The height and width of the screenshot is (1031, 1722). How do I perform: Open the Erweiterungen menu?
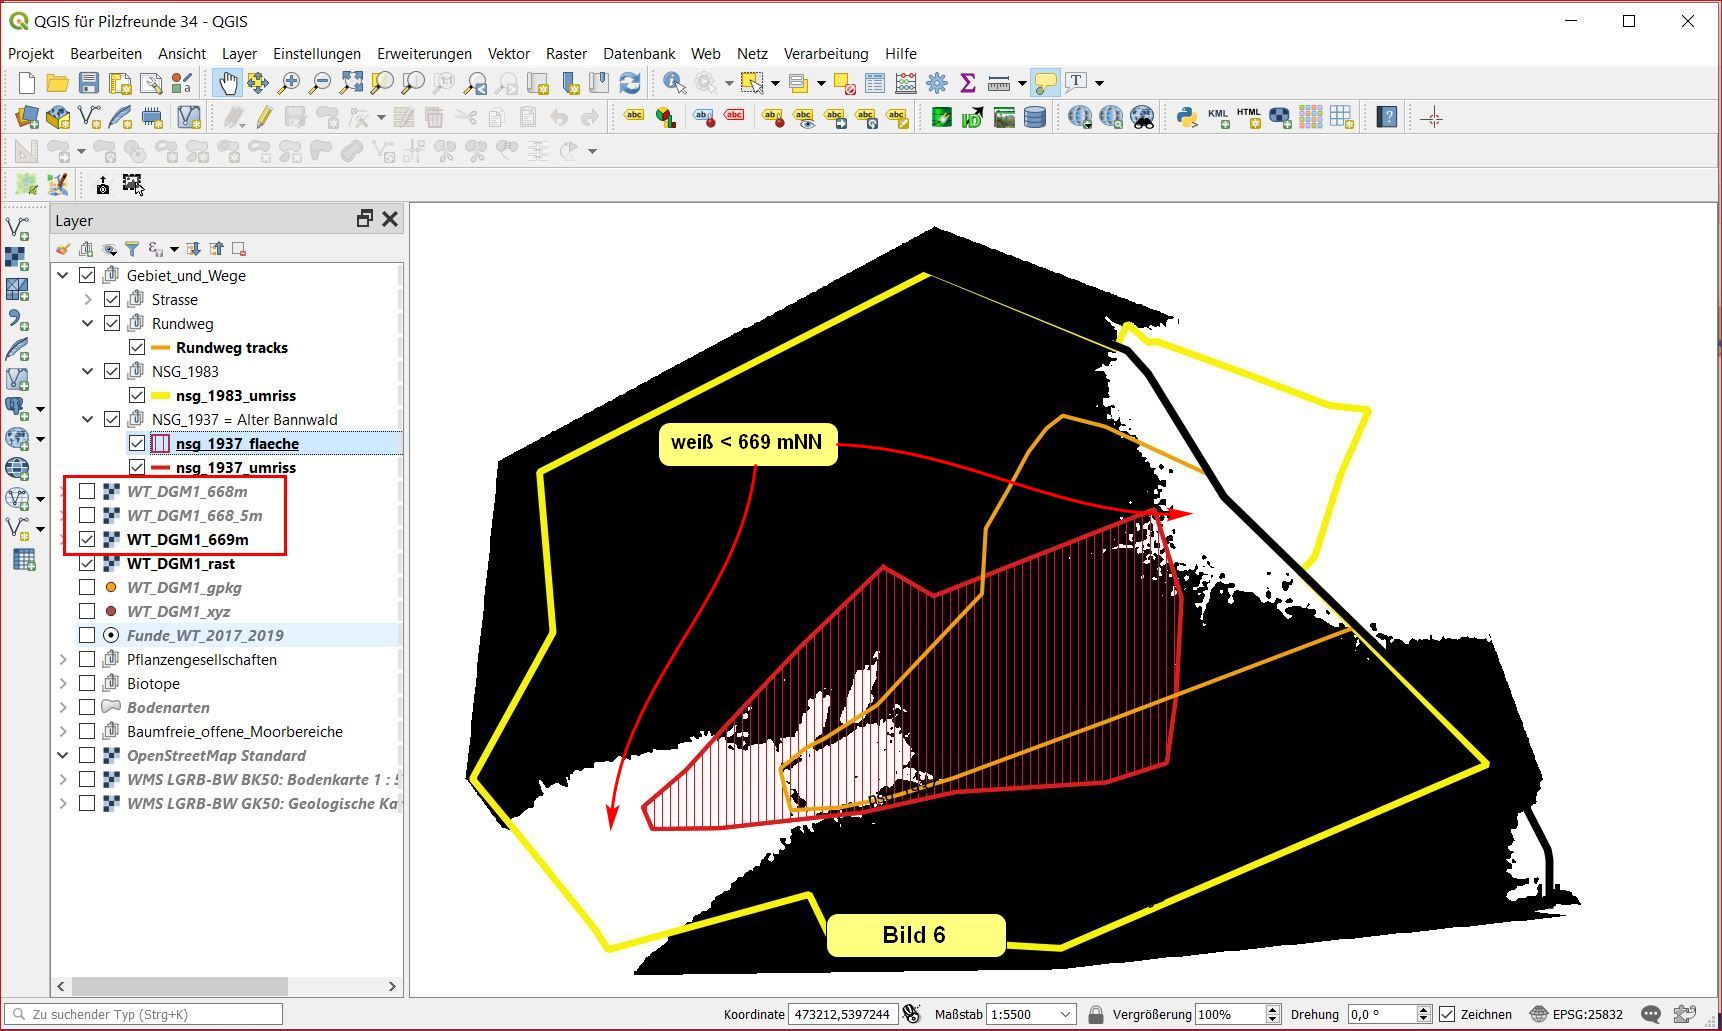point(424,54)
